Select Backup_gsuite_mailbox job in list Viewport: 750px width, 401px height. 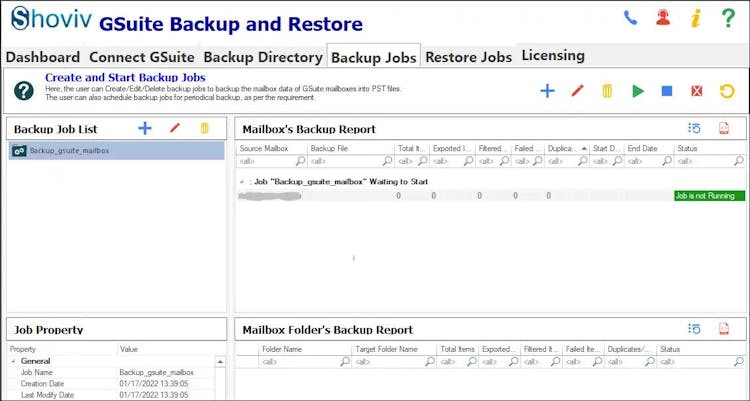[117, 151]
